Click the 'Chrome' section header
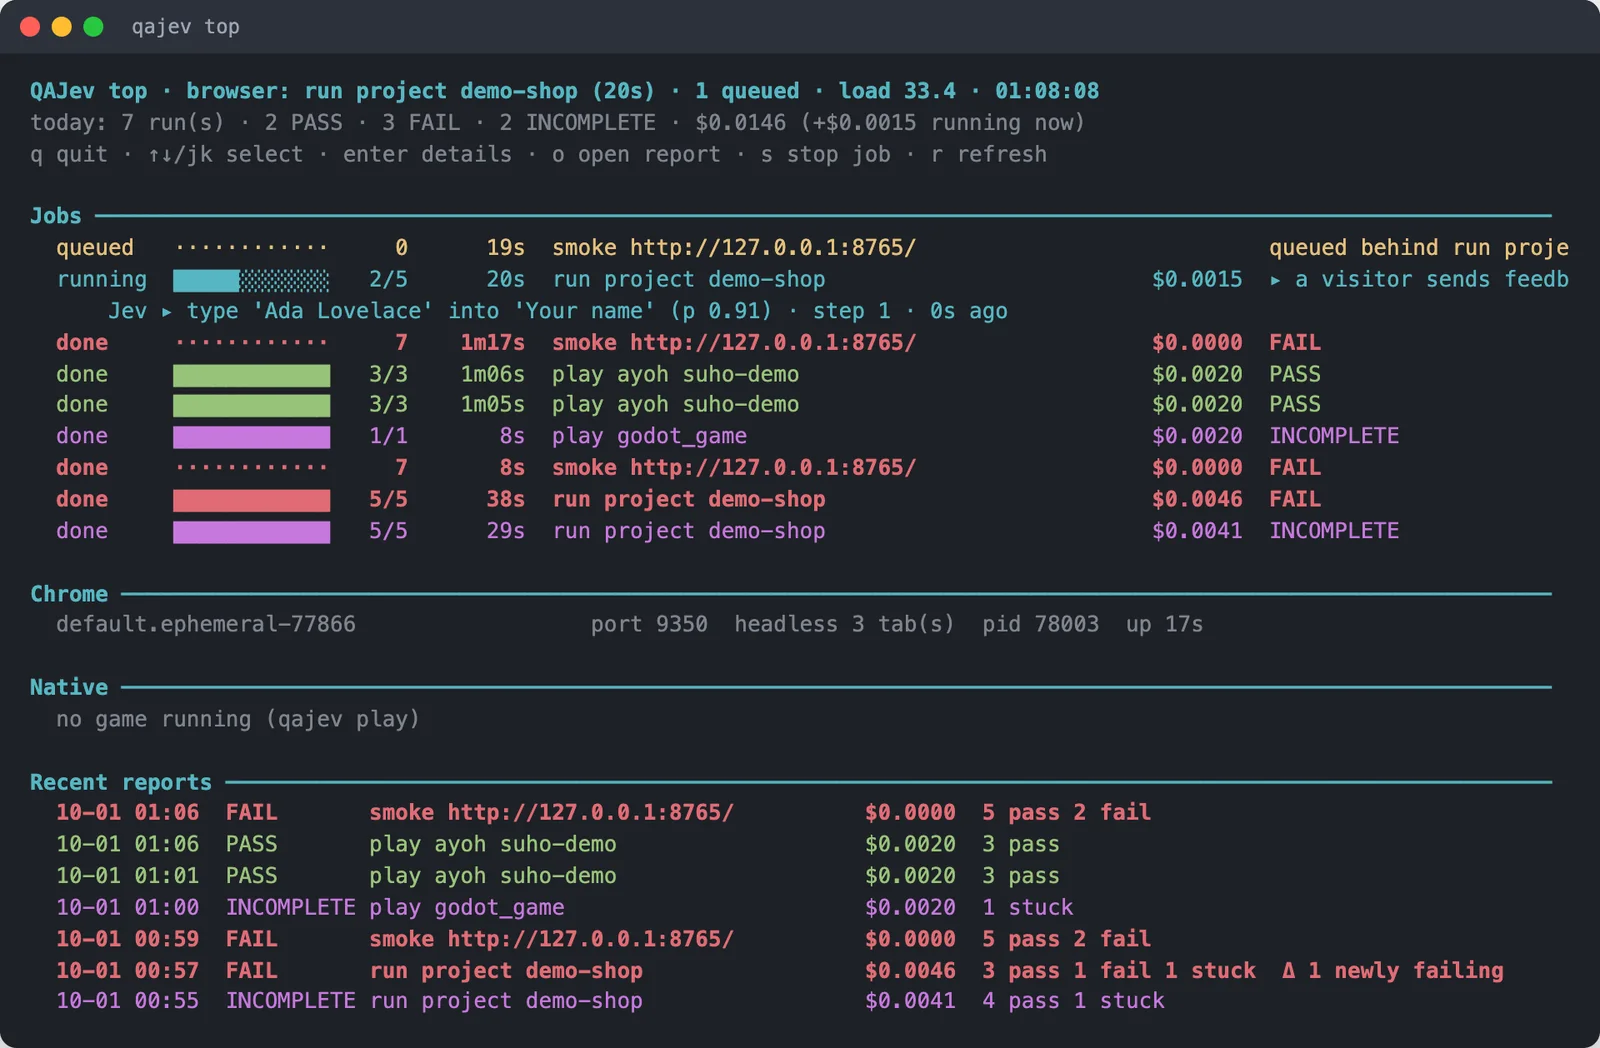 coord(69,594)
